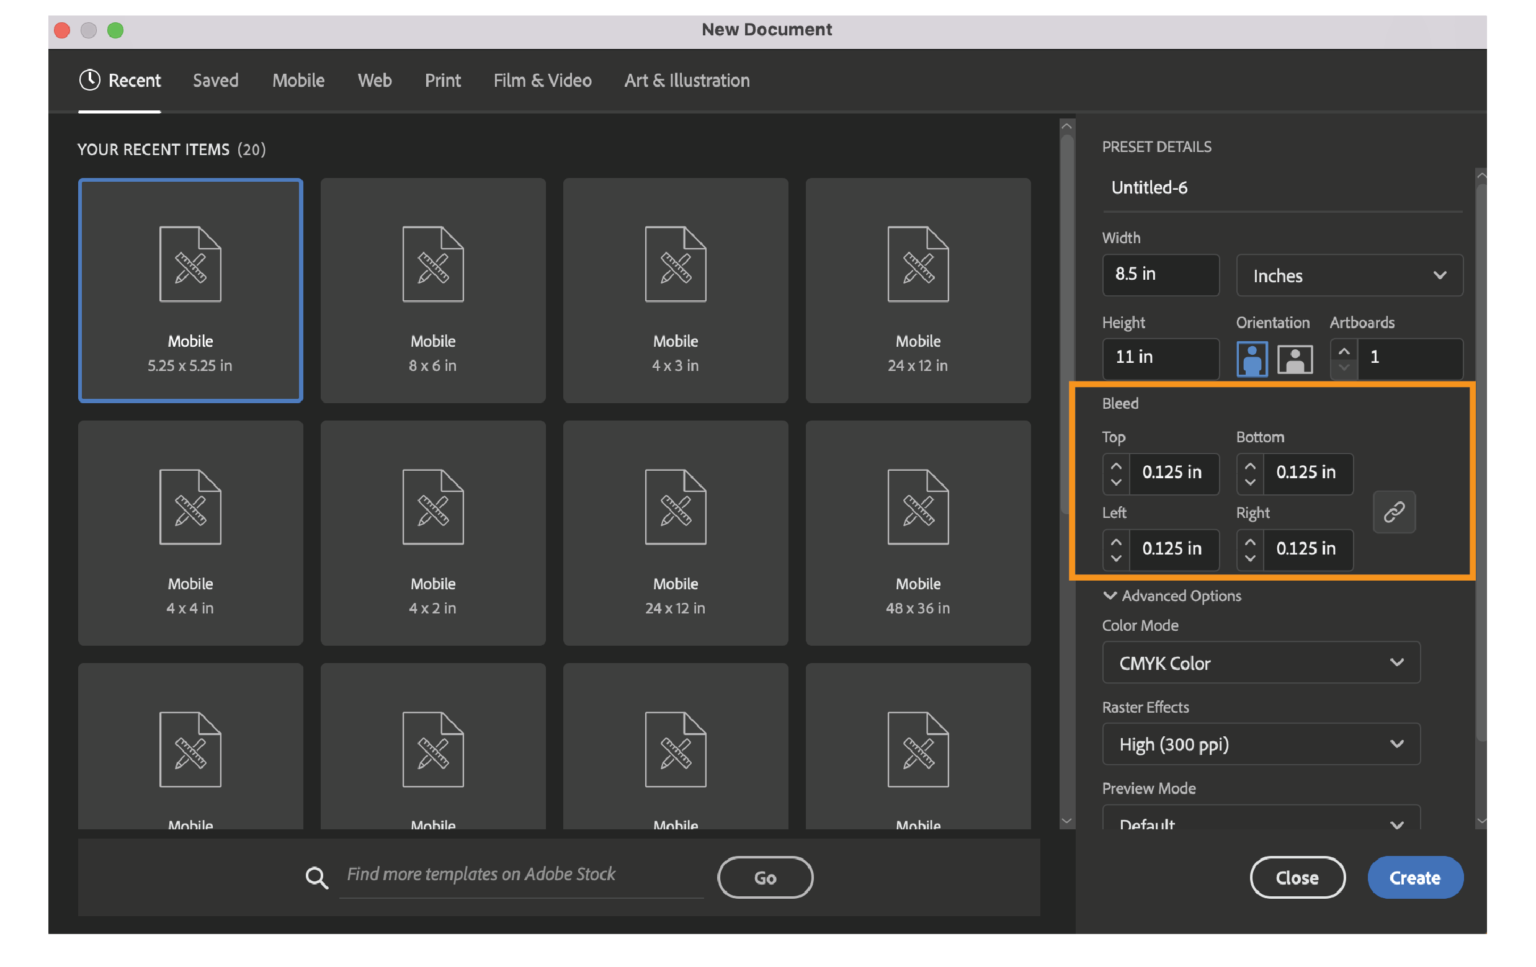Screen dimensions: 1536x967
Task: Click the Create button
Action: [x=1415, y=877]
